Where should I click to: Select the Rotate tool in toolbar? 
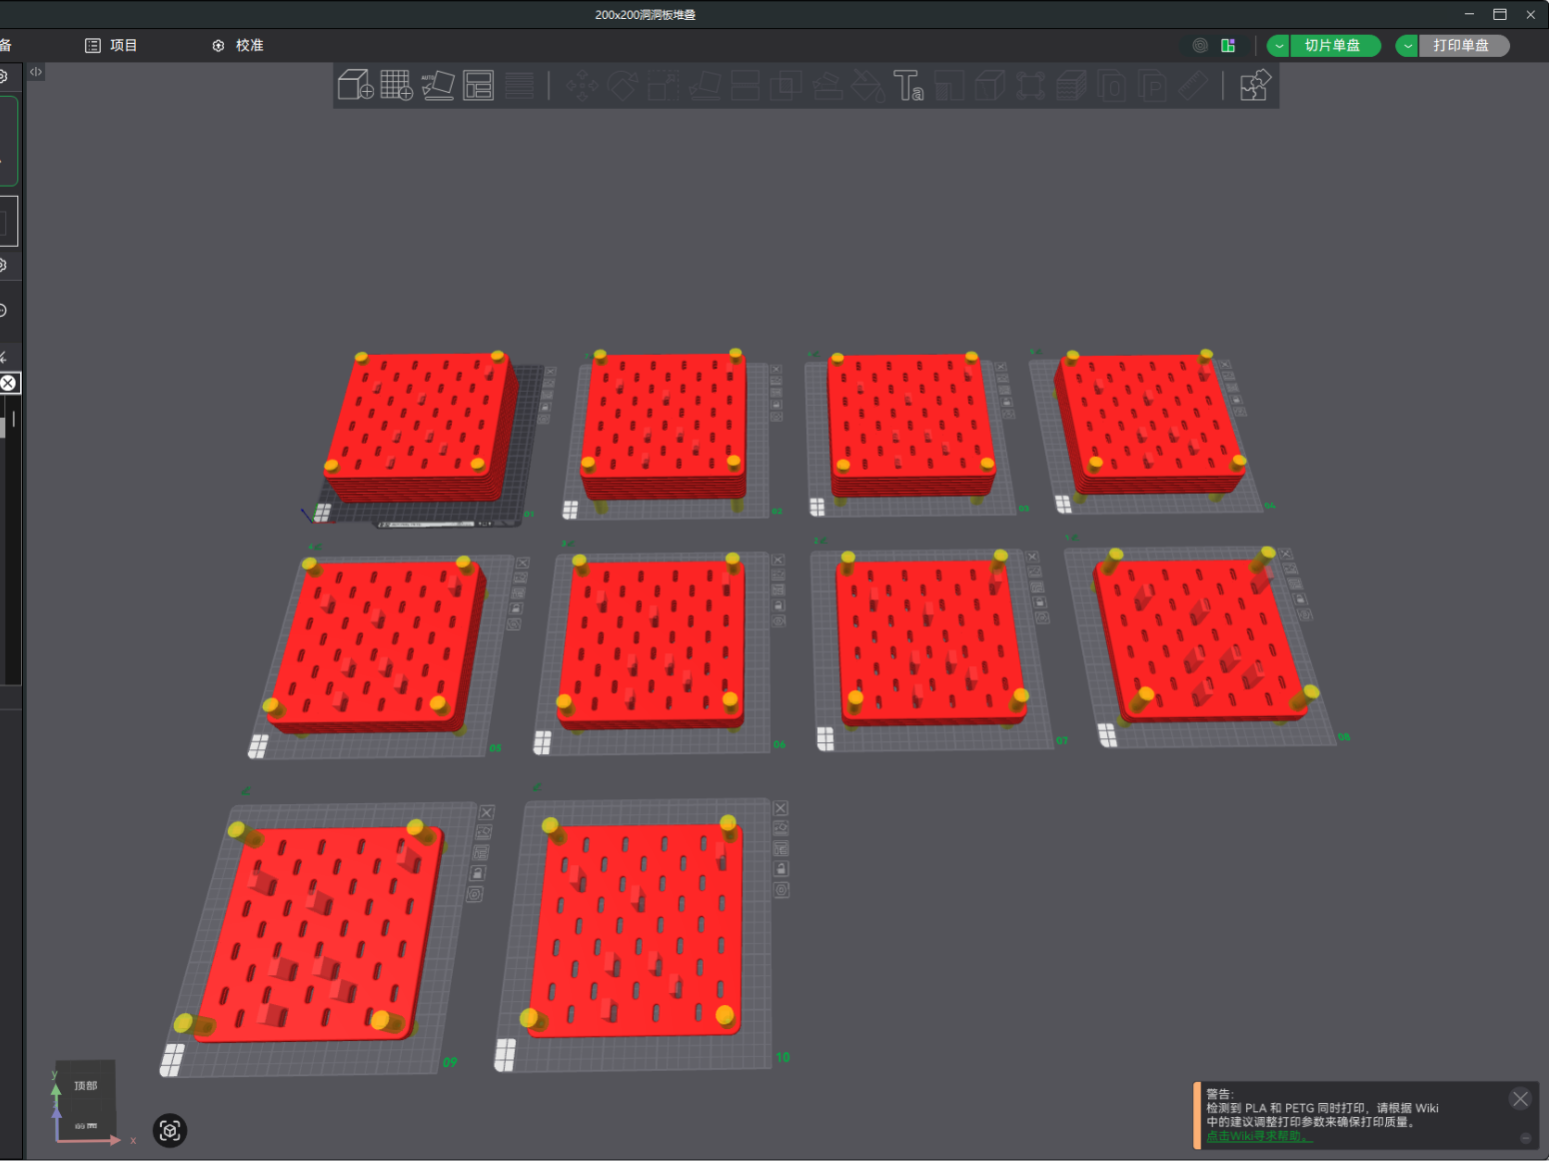point(623,85)
